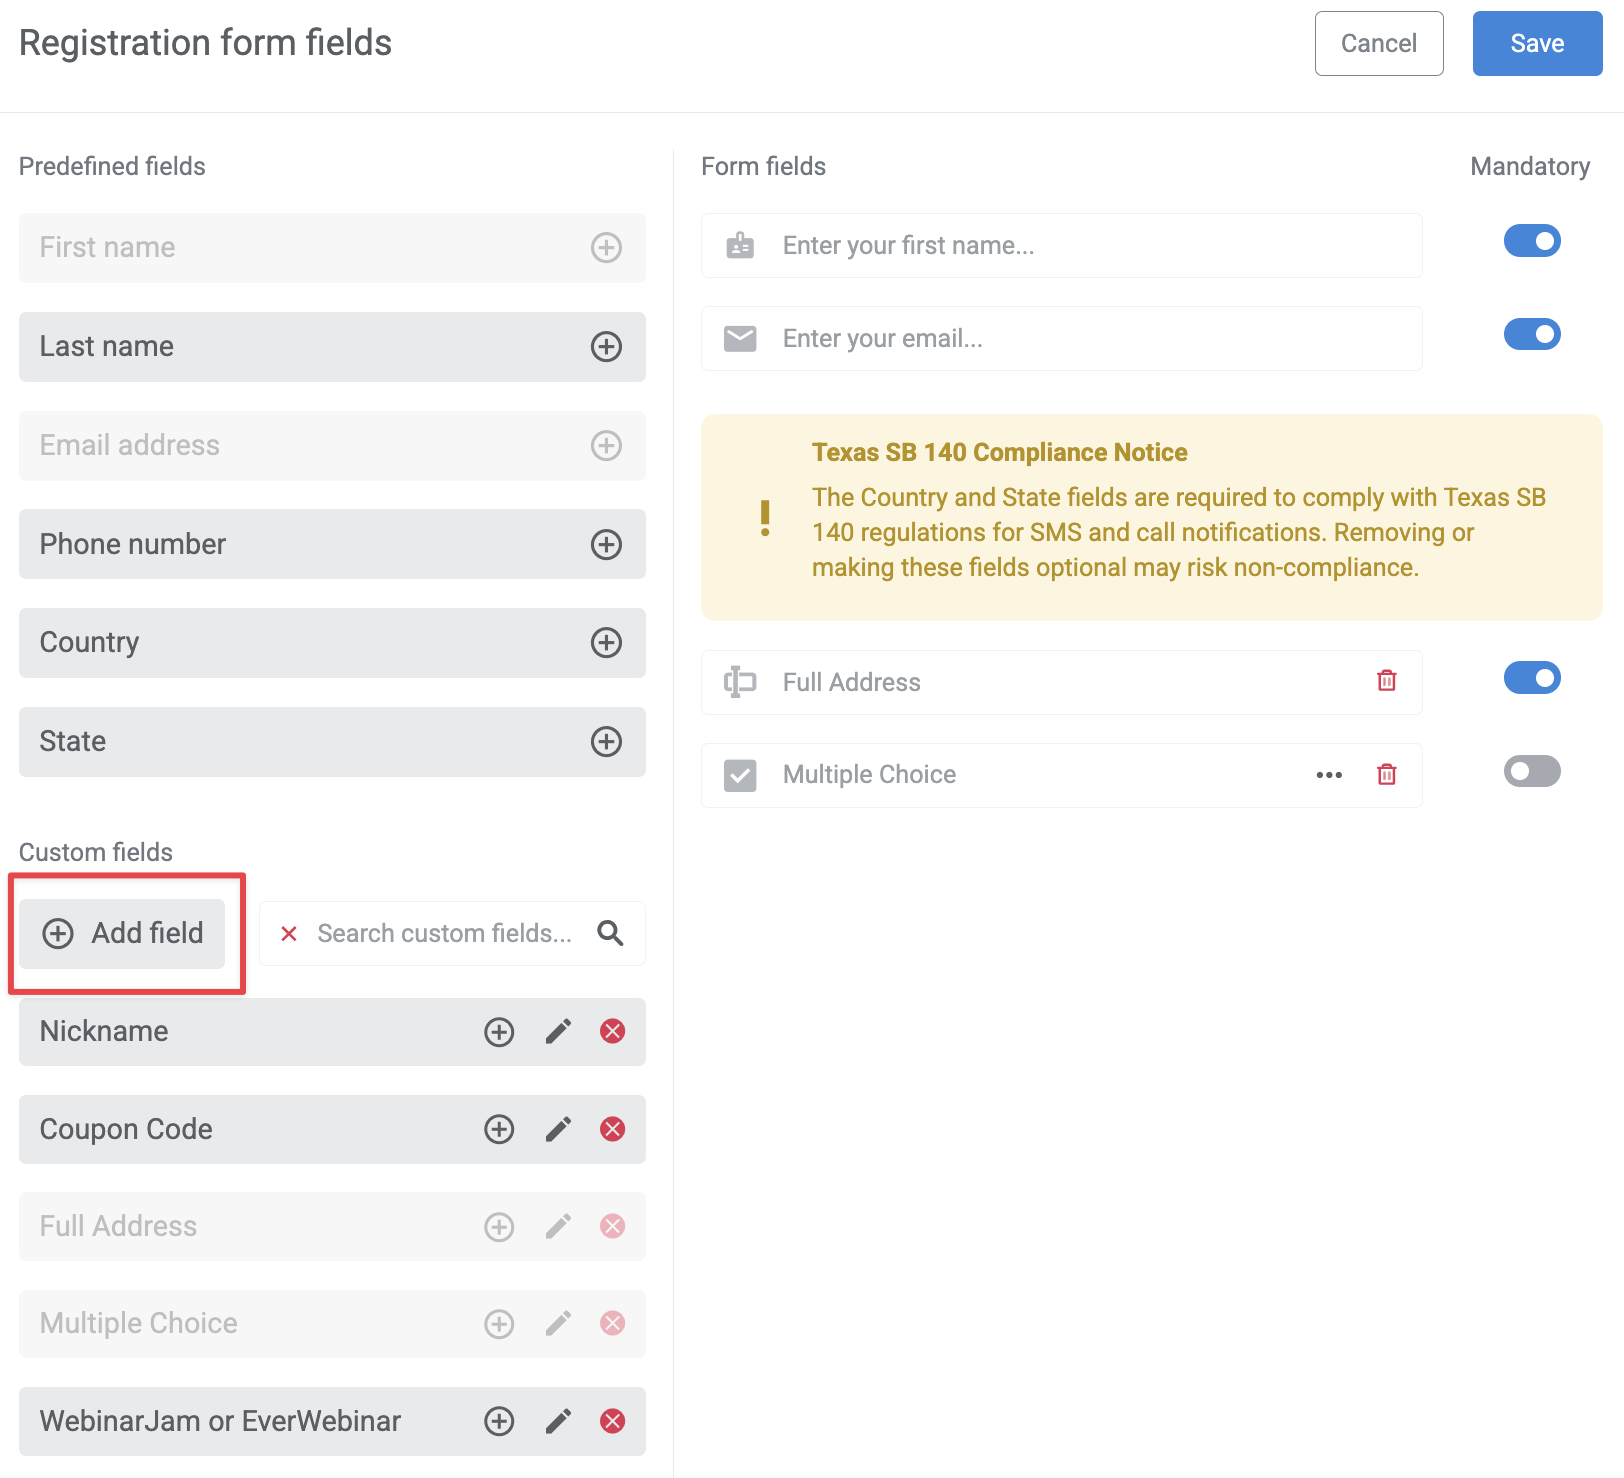1624x1478 pixels.
Task: Save the registration form changes
Action: [1537, 43]
